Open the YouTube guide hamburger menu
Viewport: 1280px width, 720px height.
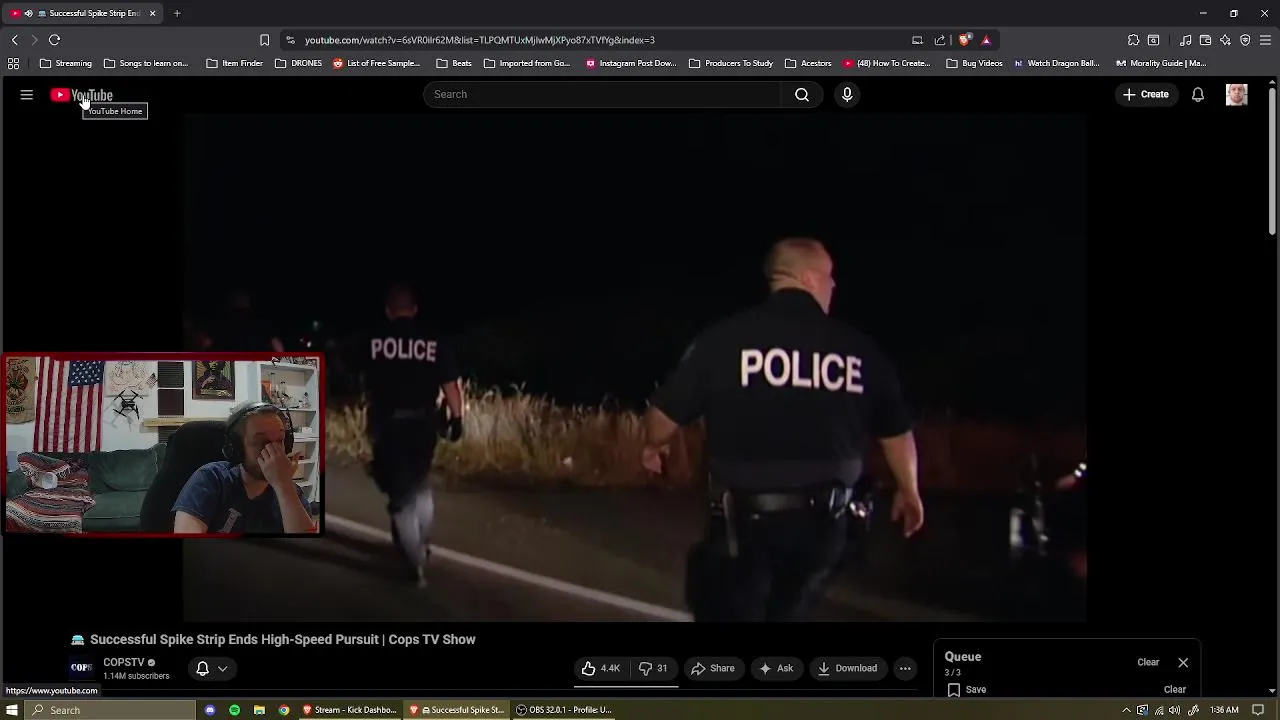[27, 95]
